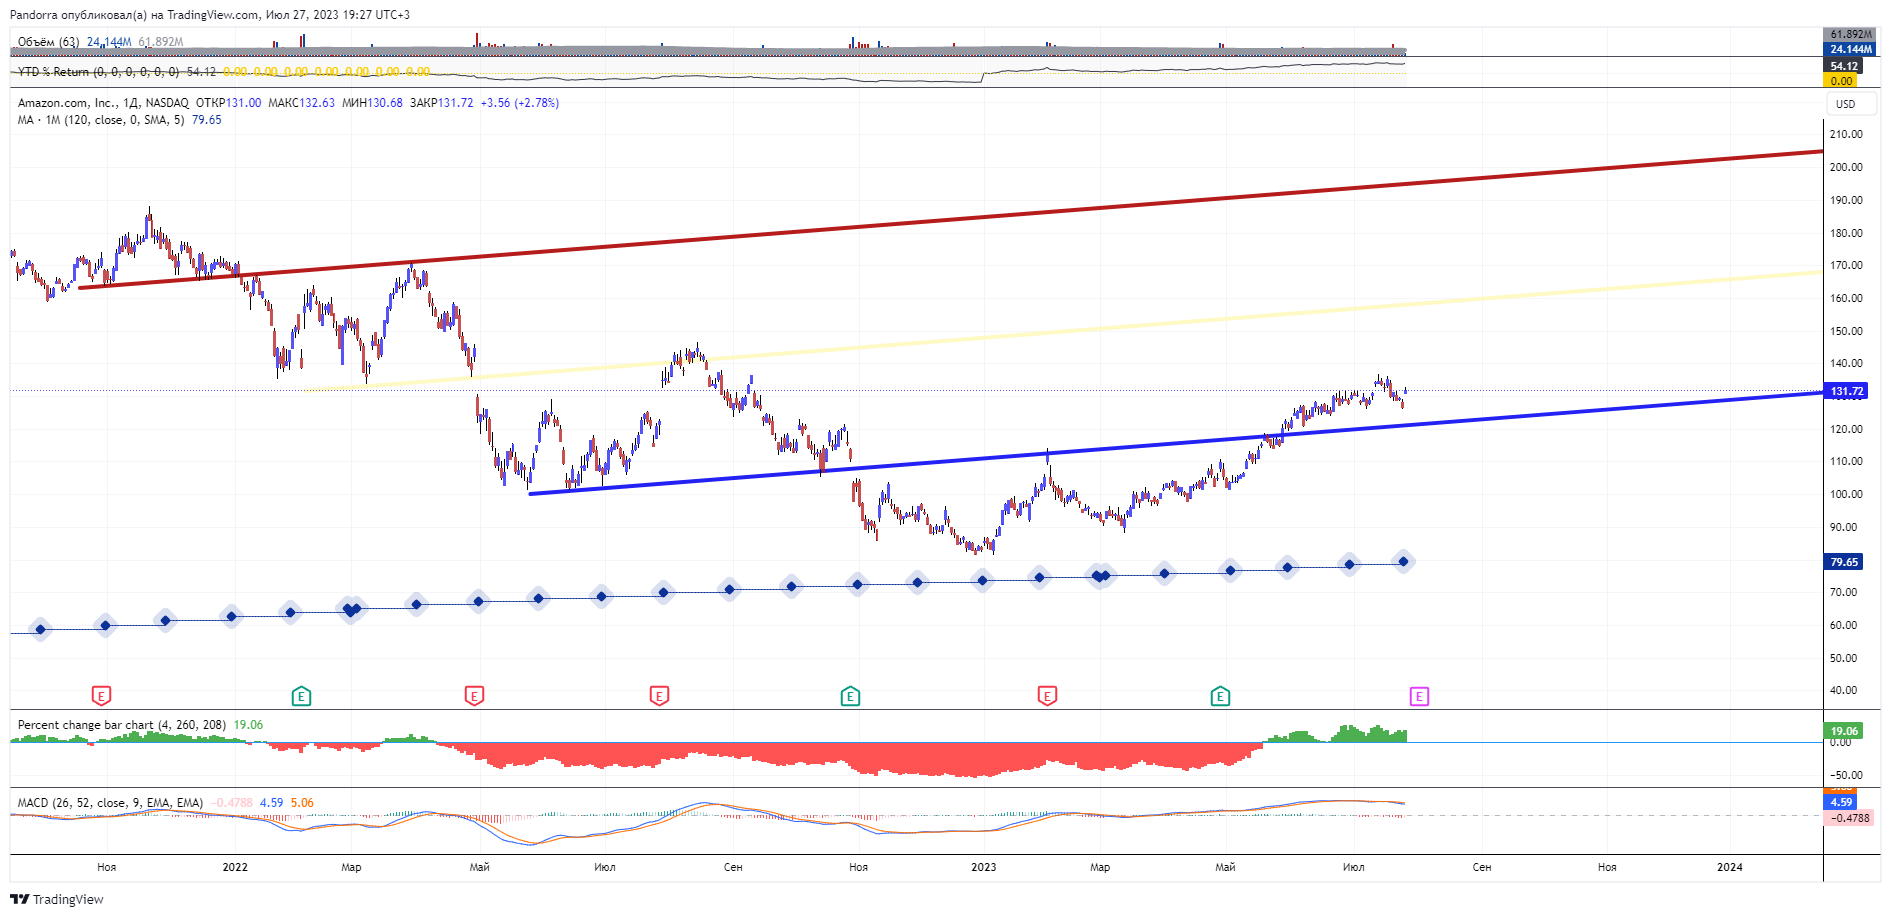Click the pink -0.4788 MACD histogram label
The image size is (1891, 917).
coord(1849,817)
